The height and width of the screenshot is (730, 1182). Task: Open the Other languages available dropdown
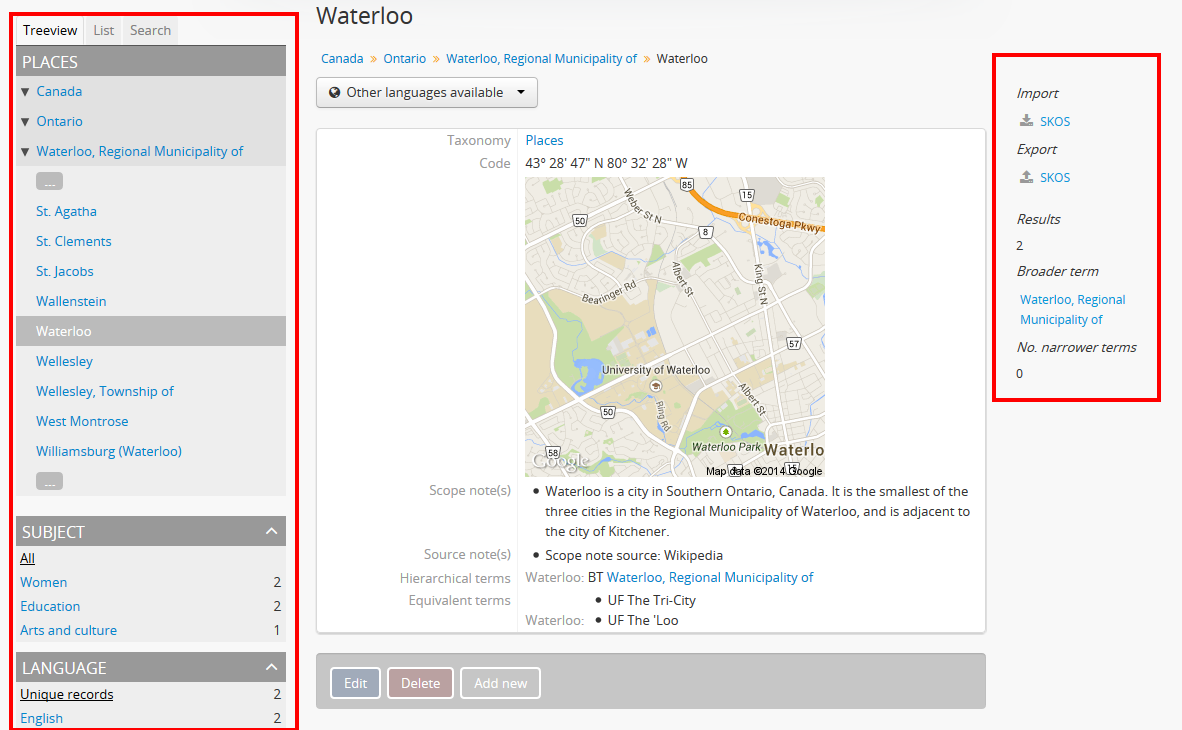point(427,93)
